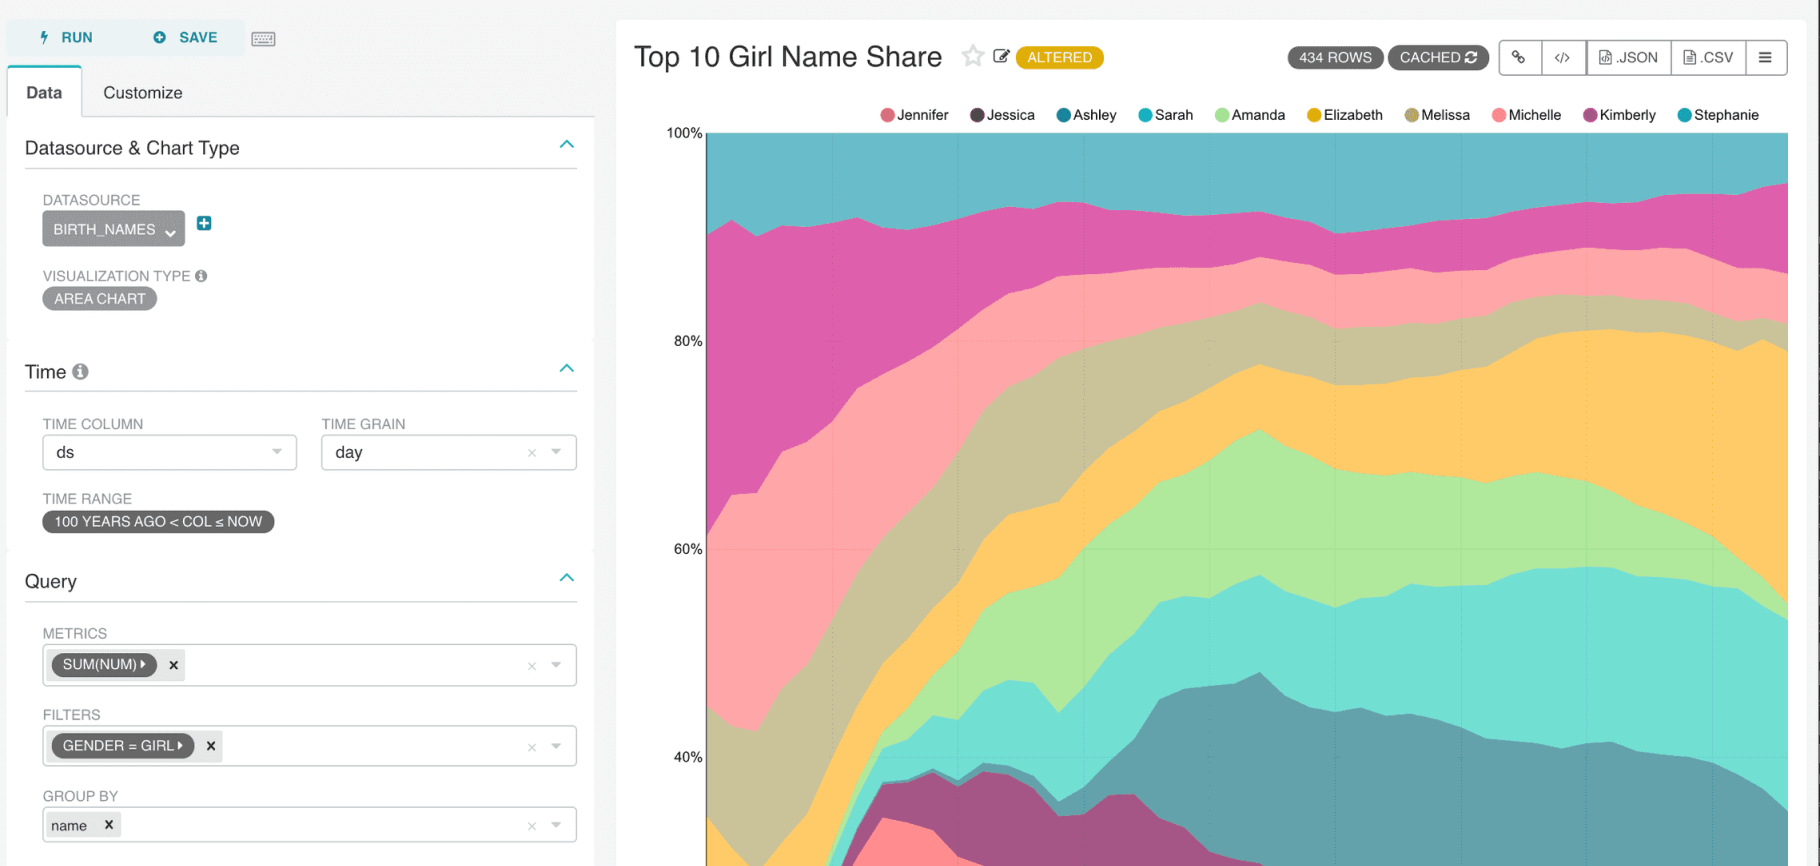Screen dimensions: 1820x866
Task: Remove the SUM(NUM) metric
Action: [x=174, y=665]
